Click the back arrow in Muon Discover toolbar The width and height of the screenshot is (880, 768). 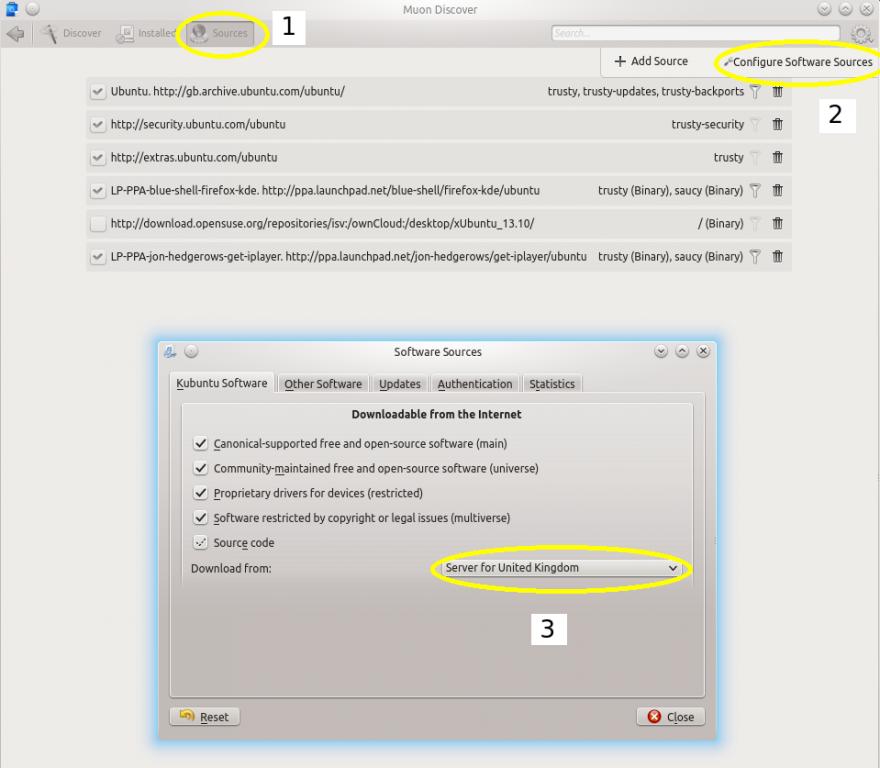(x=16, y=34)
